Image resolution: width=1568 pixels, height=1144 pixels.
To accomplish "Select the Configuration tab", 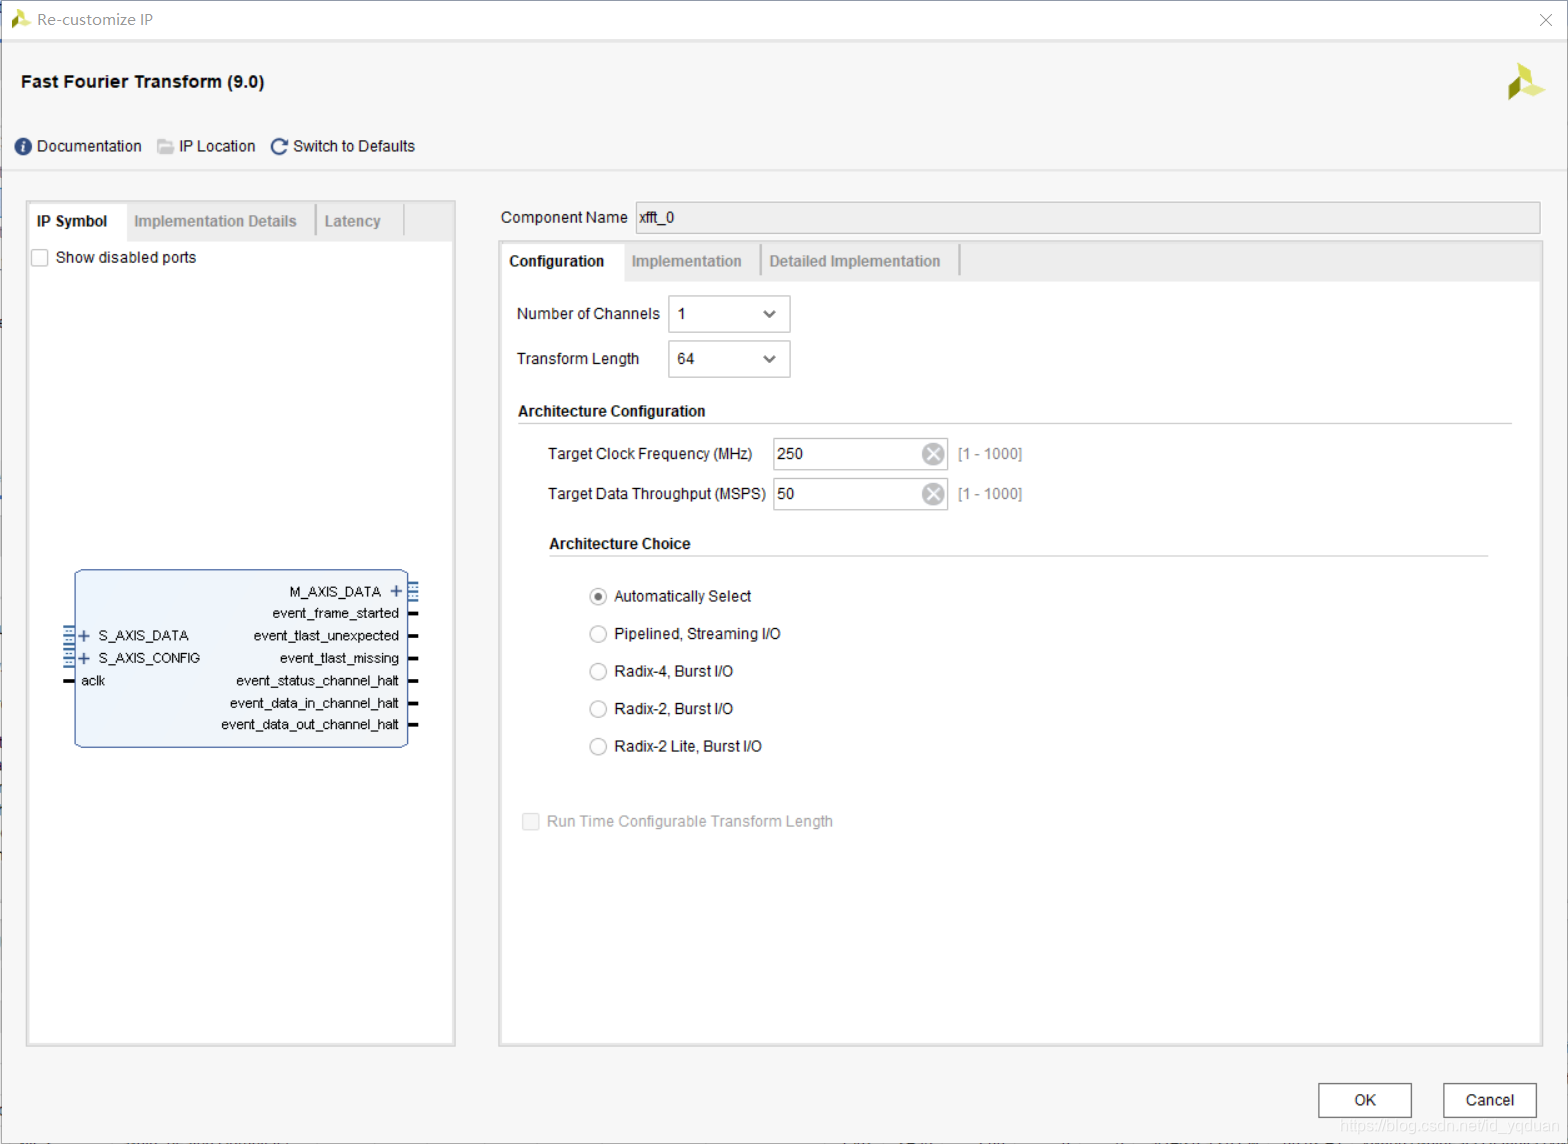I will (557, 261).
